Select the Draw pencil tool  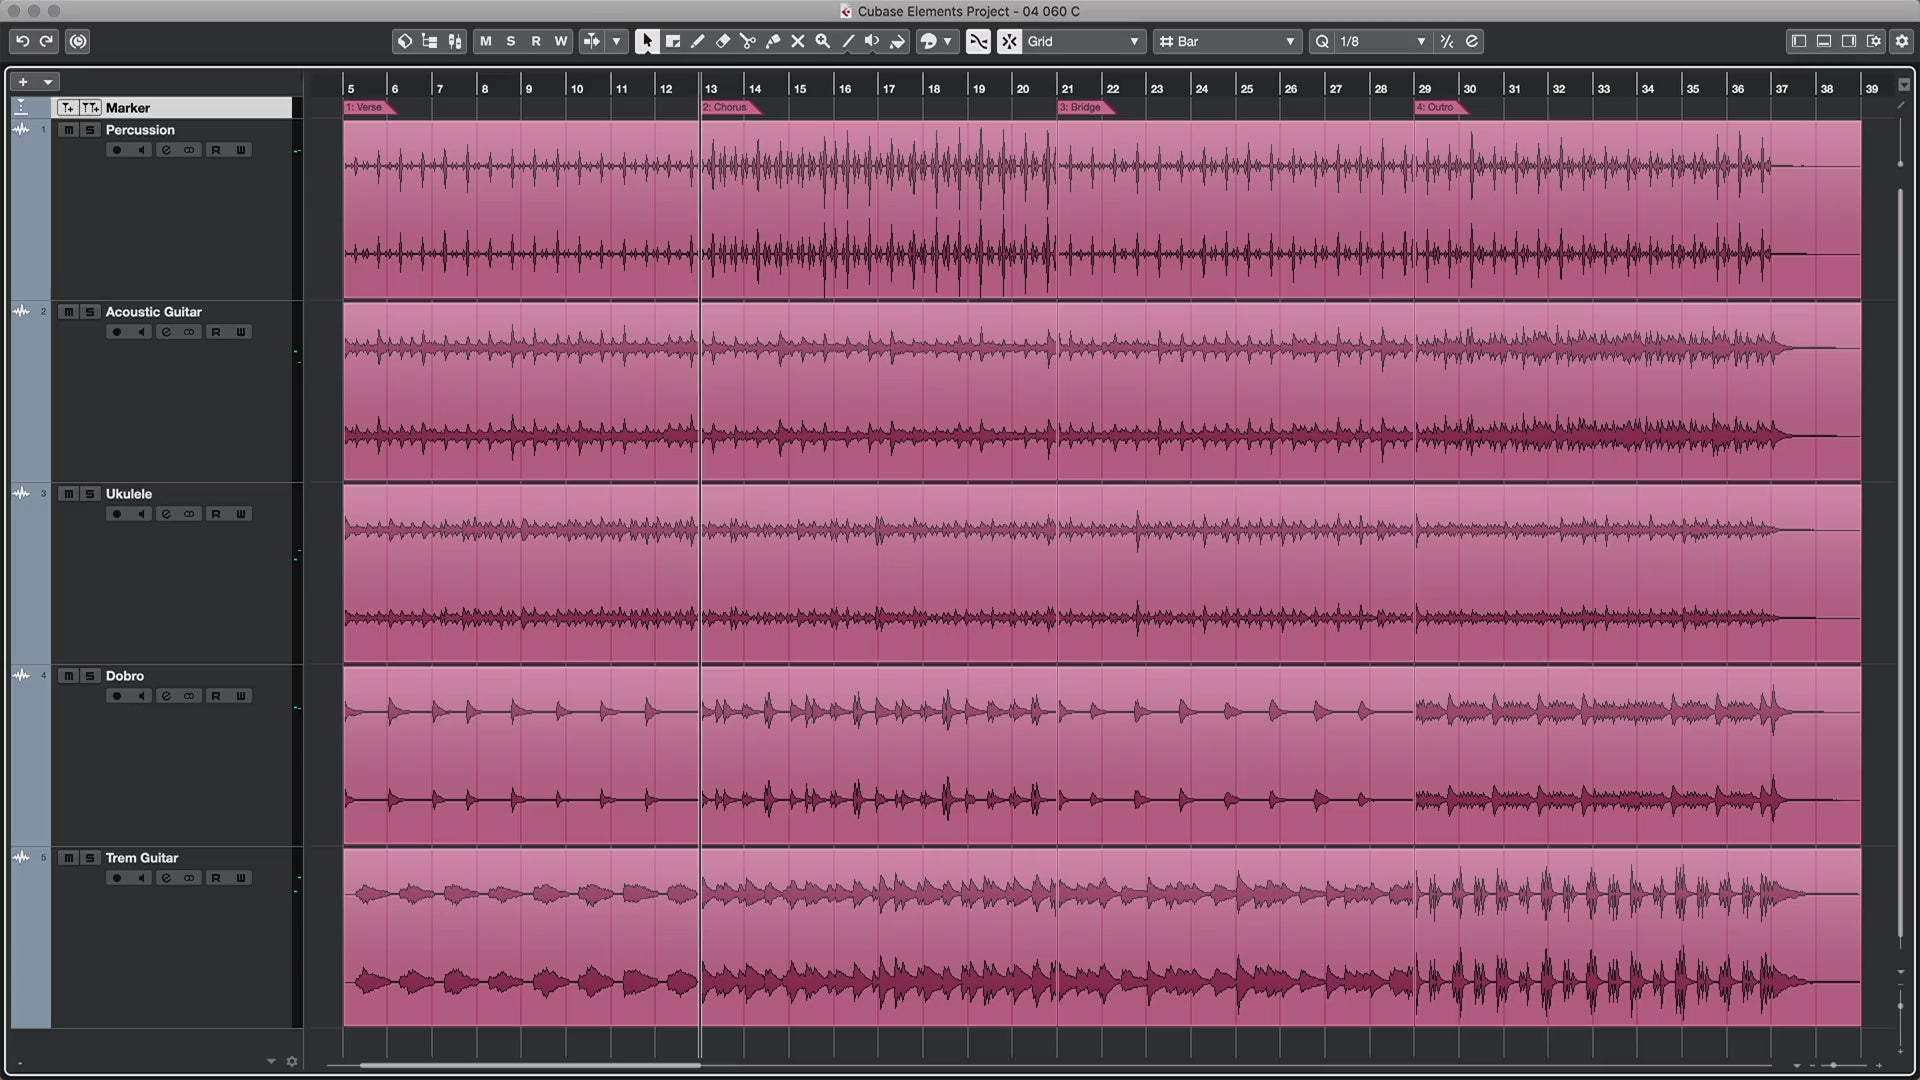[x=697, y=41]
